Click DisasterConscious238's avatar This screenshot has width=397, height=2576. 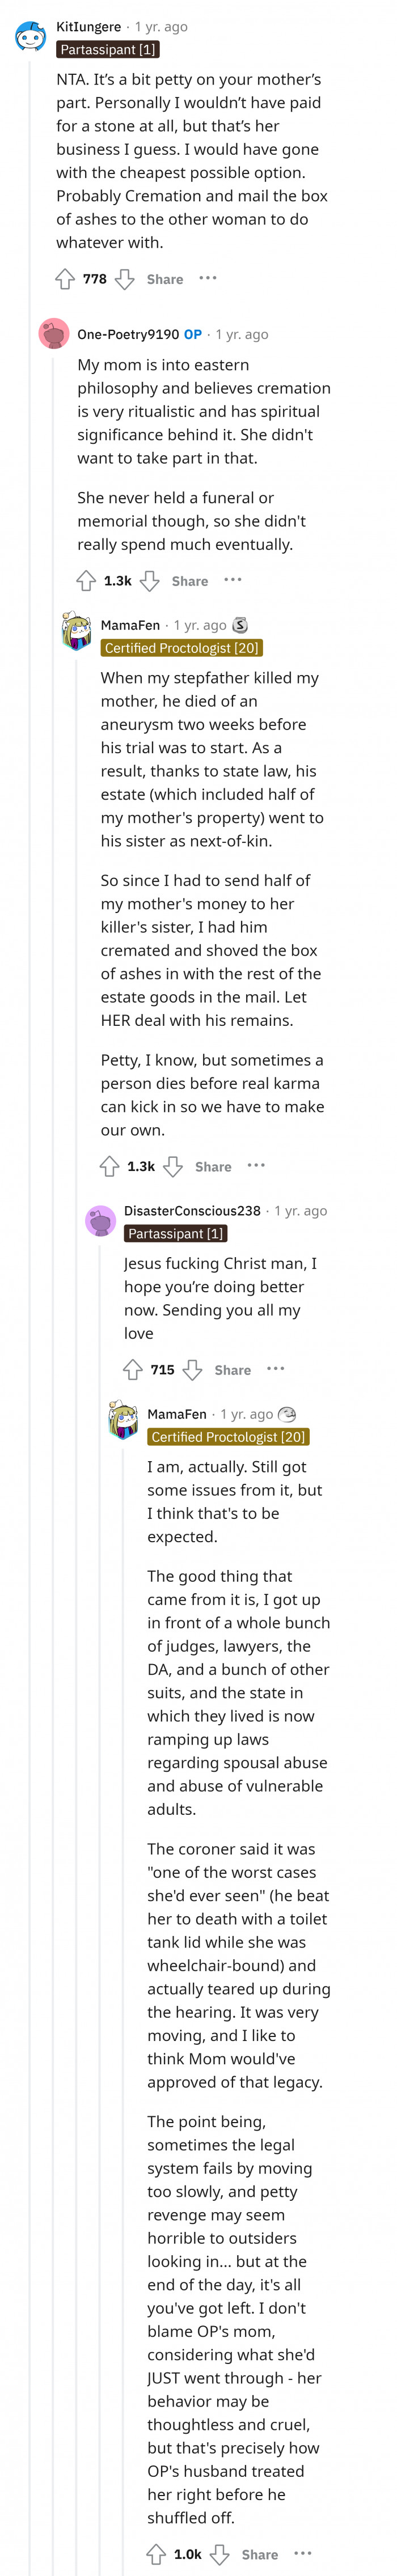click(101, 1220)
